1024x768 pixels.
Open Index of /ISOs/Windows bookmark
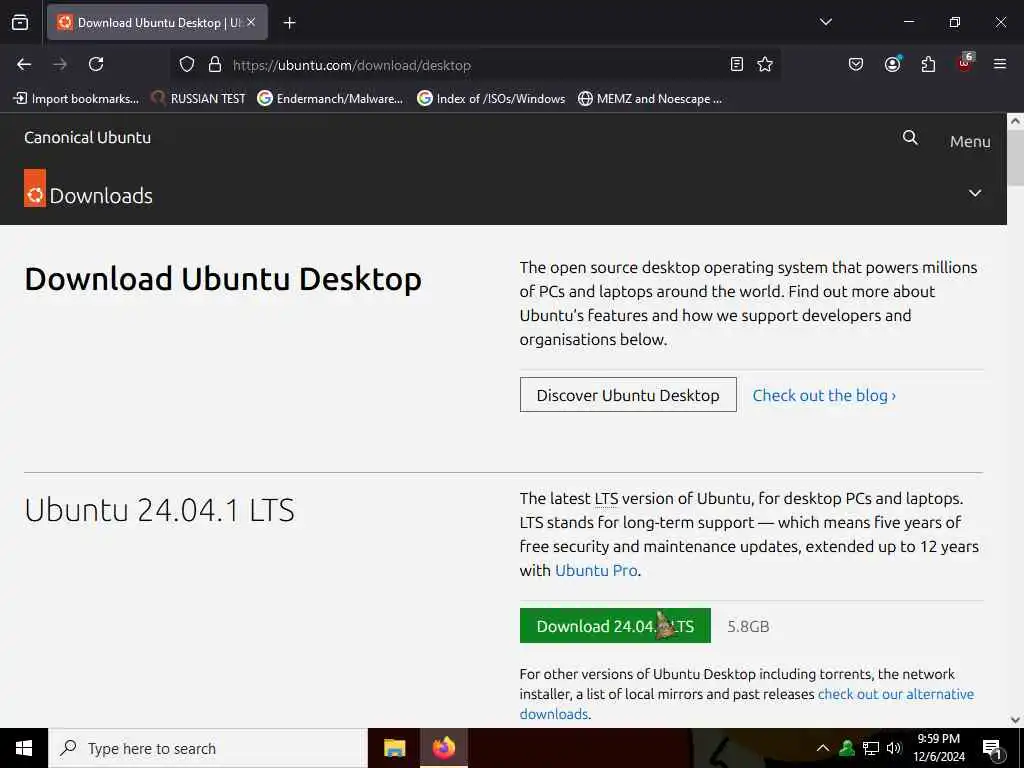[x=491, y=99]
